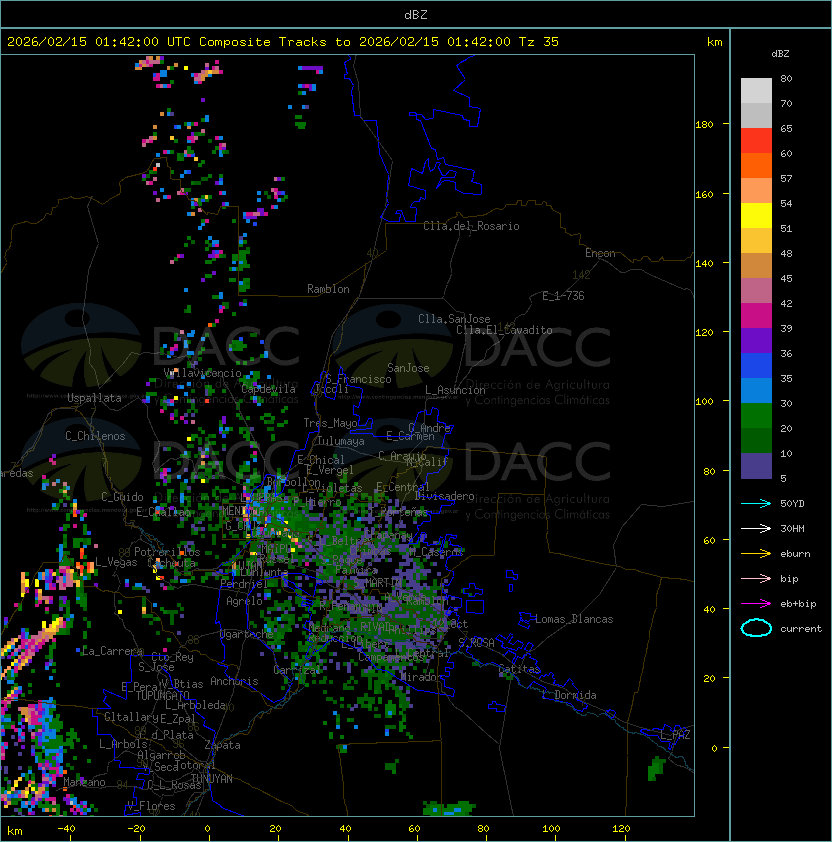Click the 'Ramblon' map label
This screenshot has height=842, width=832.
point(328,289)
